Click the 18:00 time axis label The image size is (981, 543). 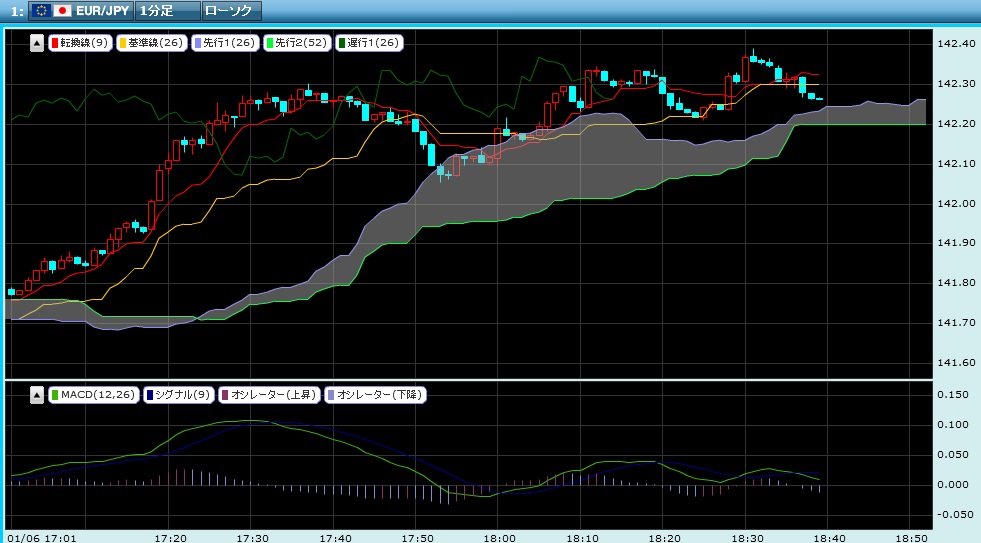pos(499,538)
